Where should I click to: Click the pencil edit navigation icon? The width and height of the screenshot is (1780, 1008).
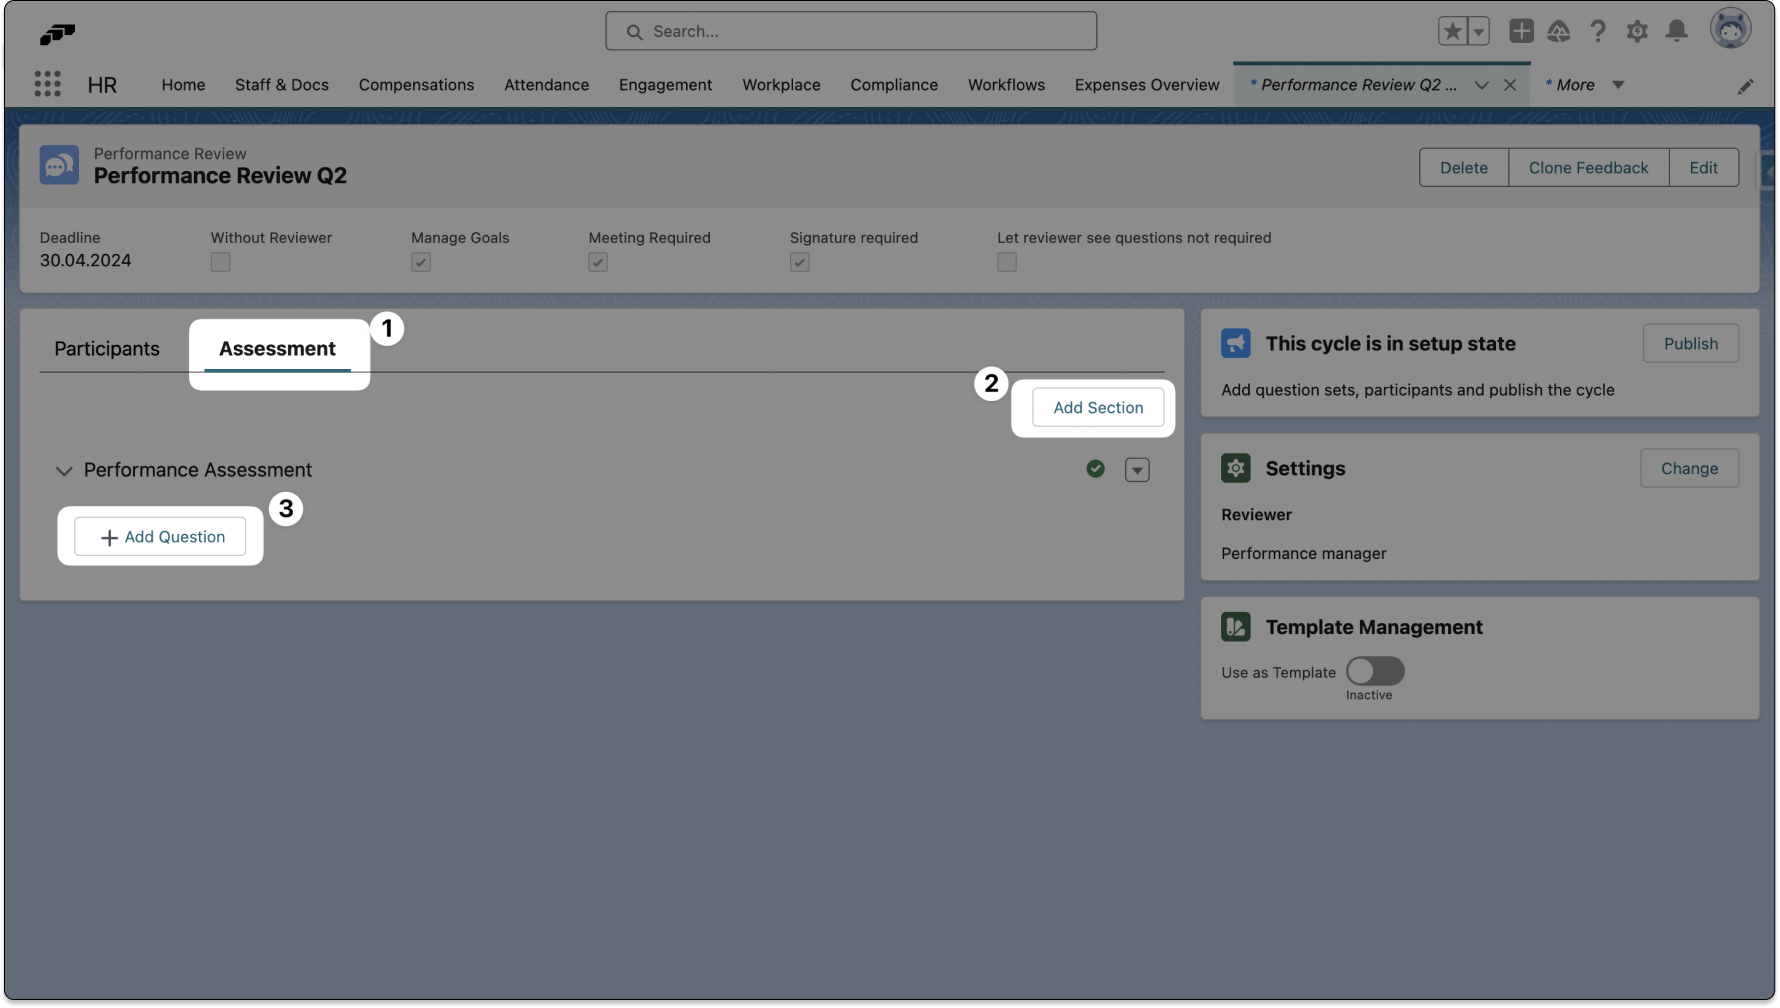(x=1745, y=87)
